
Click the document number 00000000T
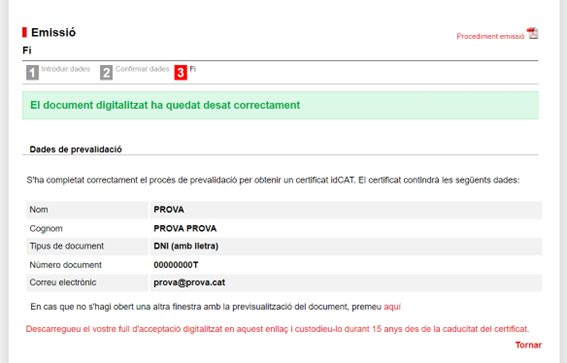point(176,265)
